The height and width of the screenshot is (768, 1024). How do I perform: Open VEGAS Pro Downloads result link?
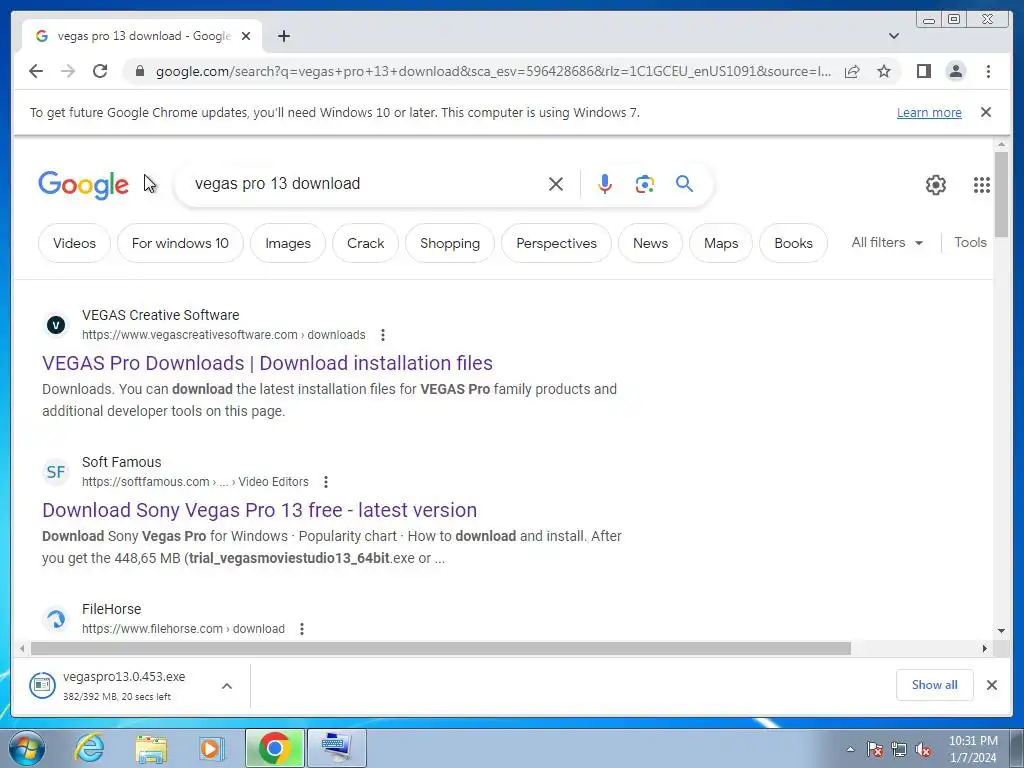[267, 363]
